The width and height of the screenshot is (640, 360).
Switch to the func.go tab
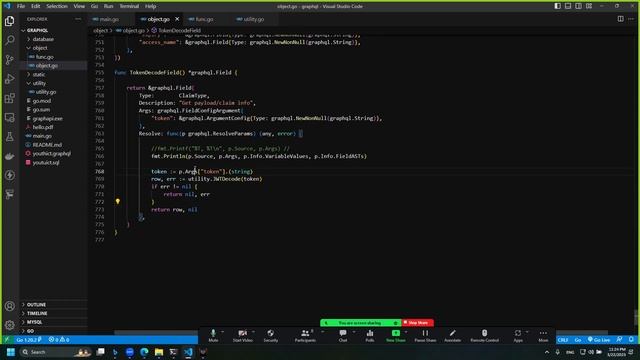click(x=204, y=19)
